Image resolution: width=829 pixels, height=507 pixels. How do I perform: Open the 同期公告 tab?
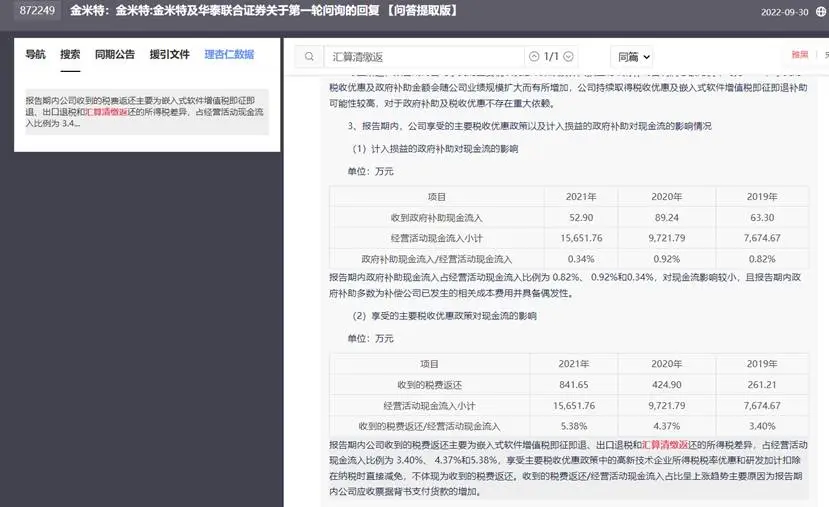[x=115, y=54]
